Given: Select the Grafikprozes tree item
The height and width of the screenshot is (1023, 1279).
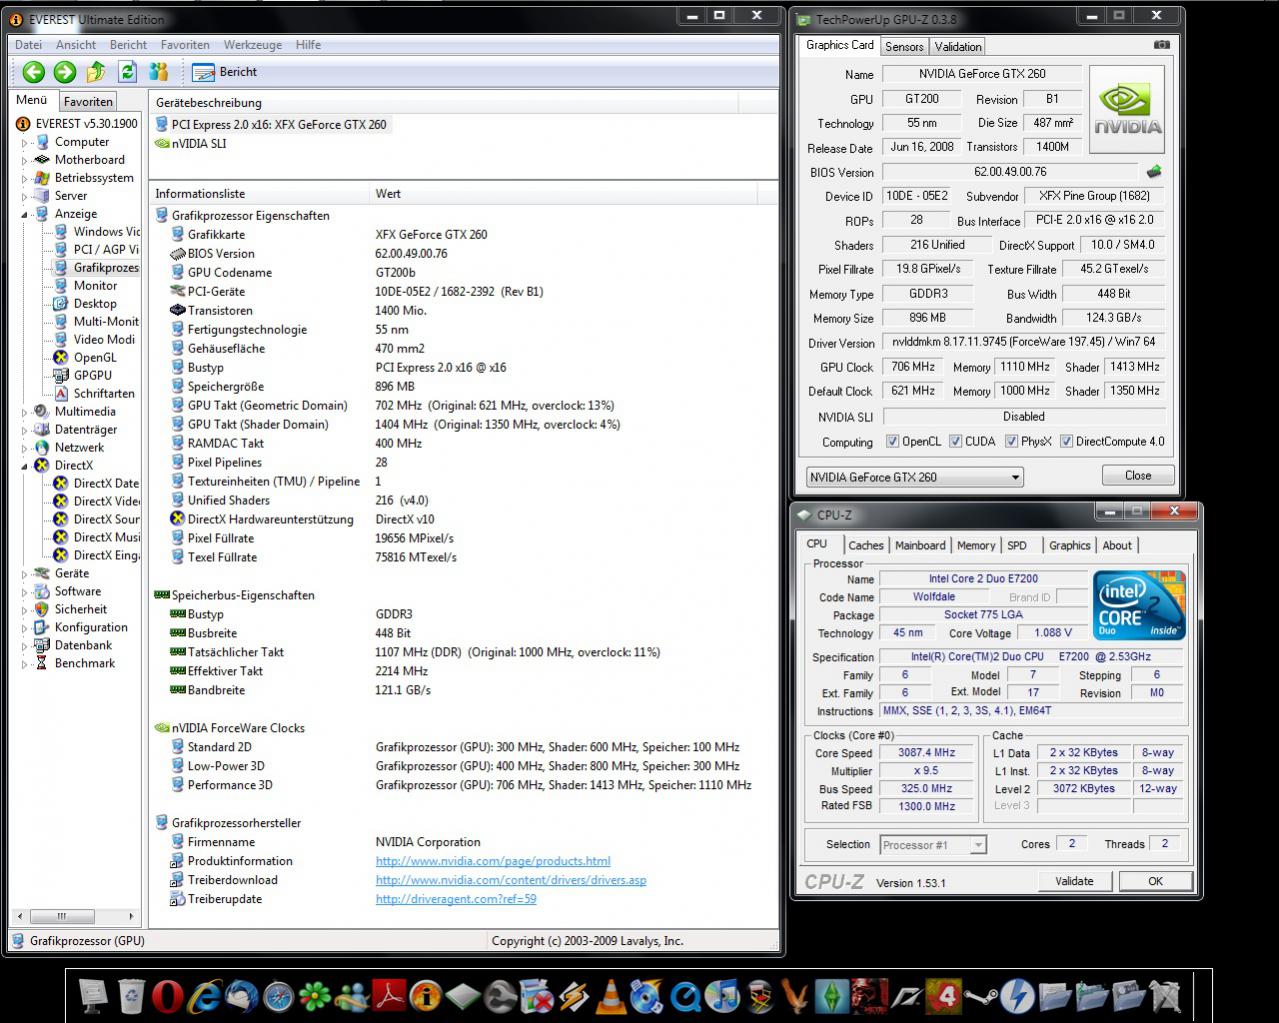Looking at the screenshot, I should pos(106,268).
